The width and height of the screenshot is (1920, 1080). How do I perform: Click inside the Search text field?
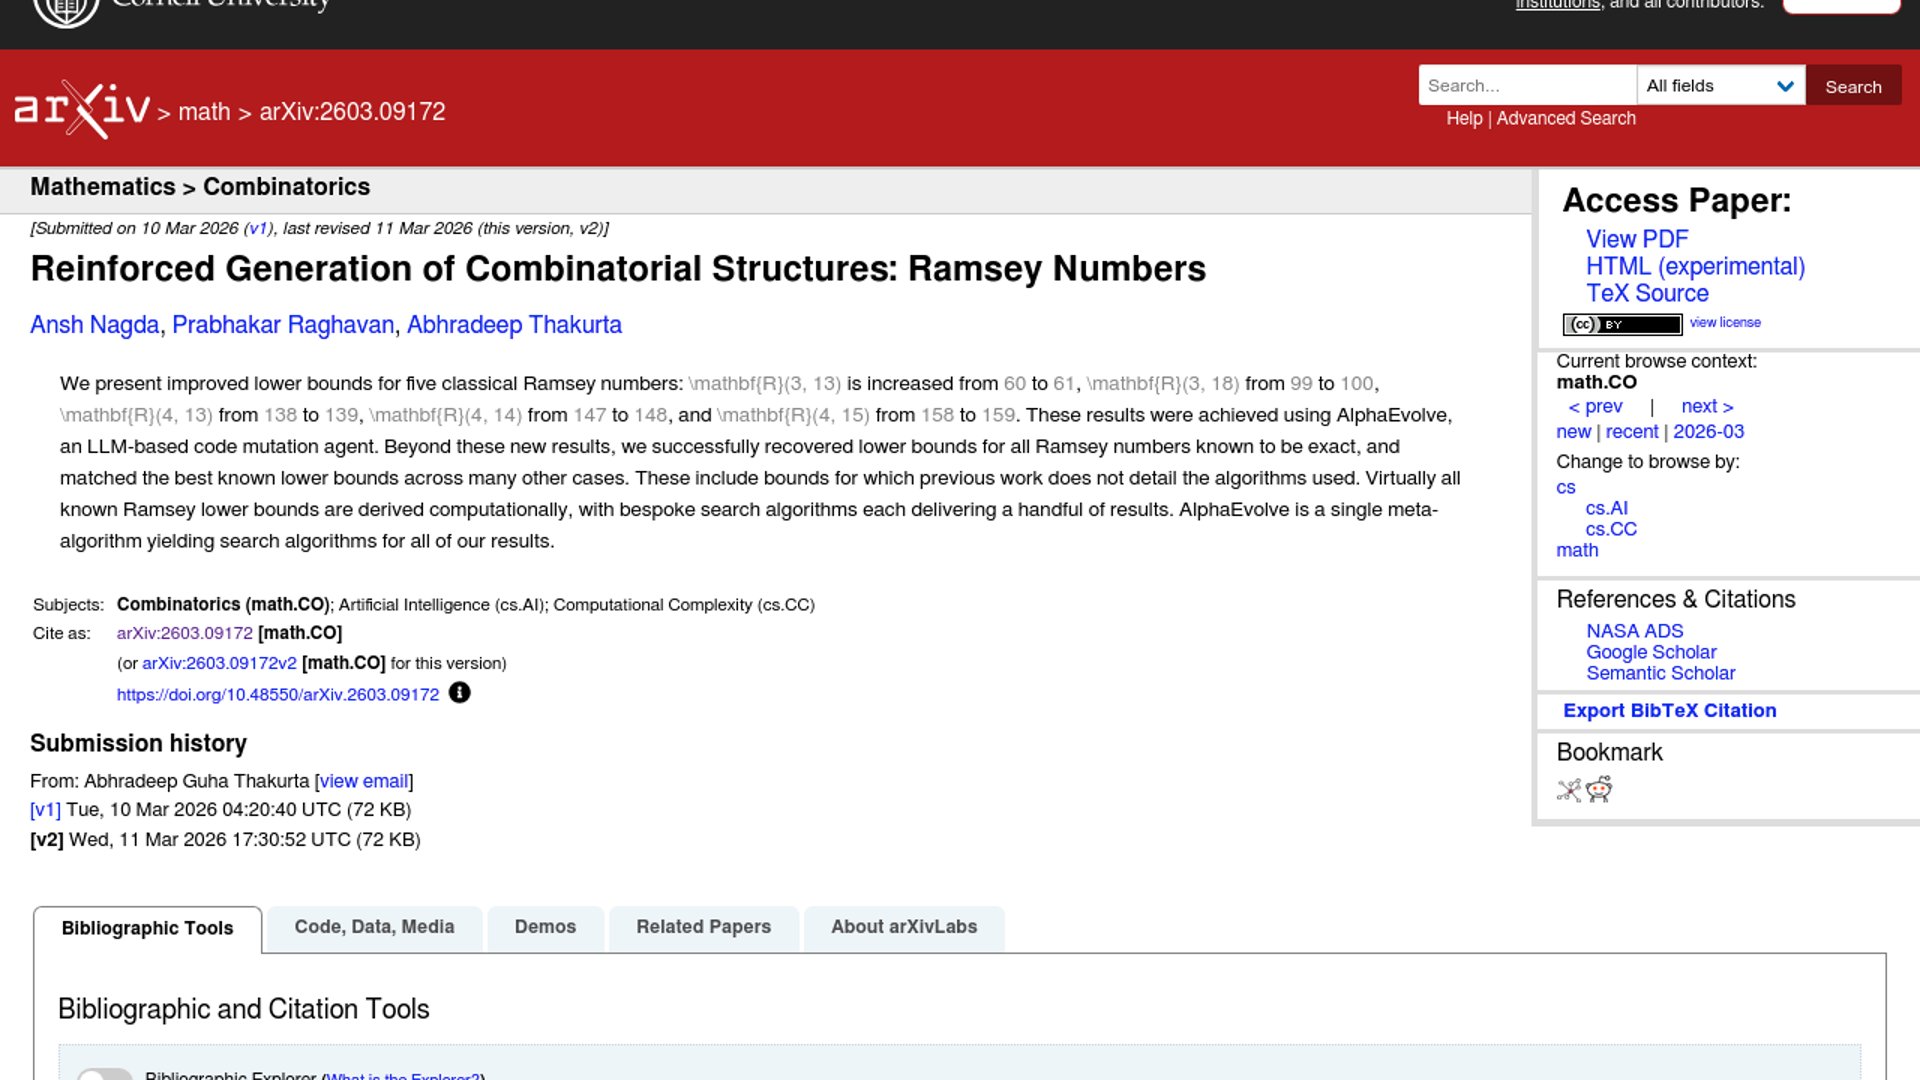pos(1526,86)
